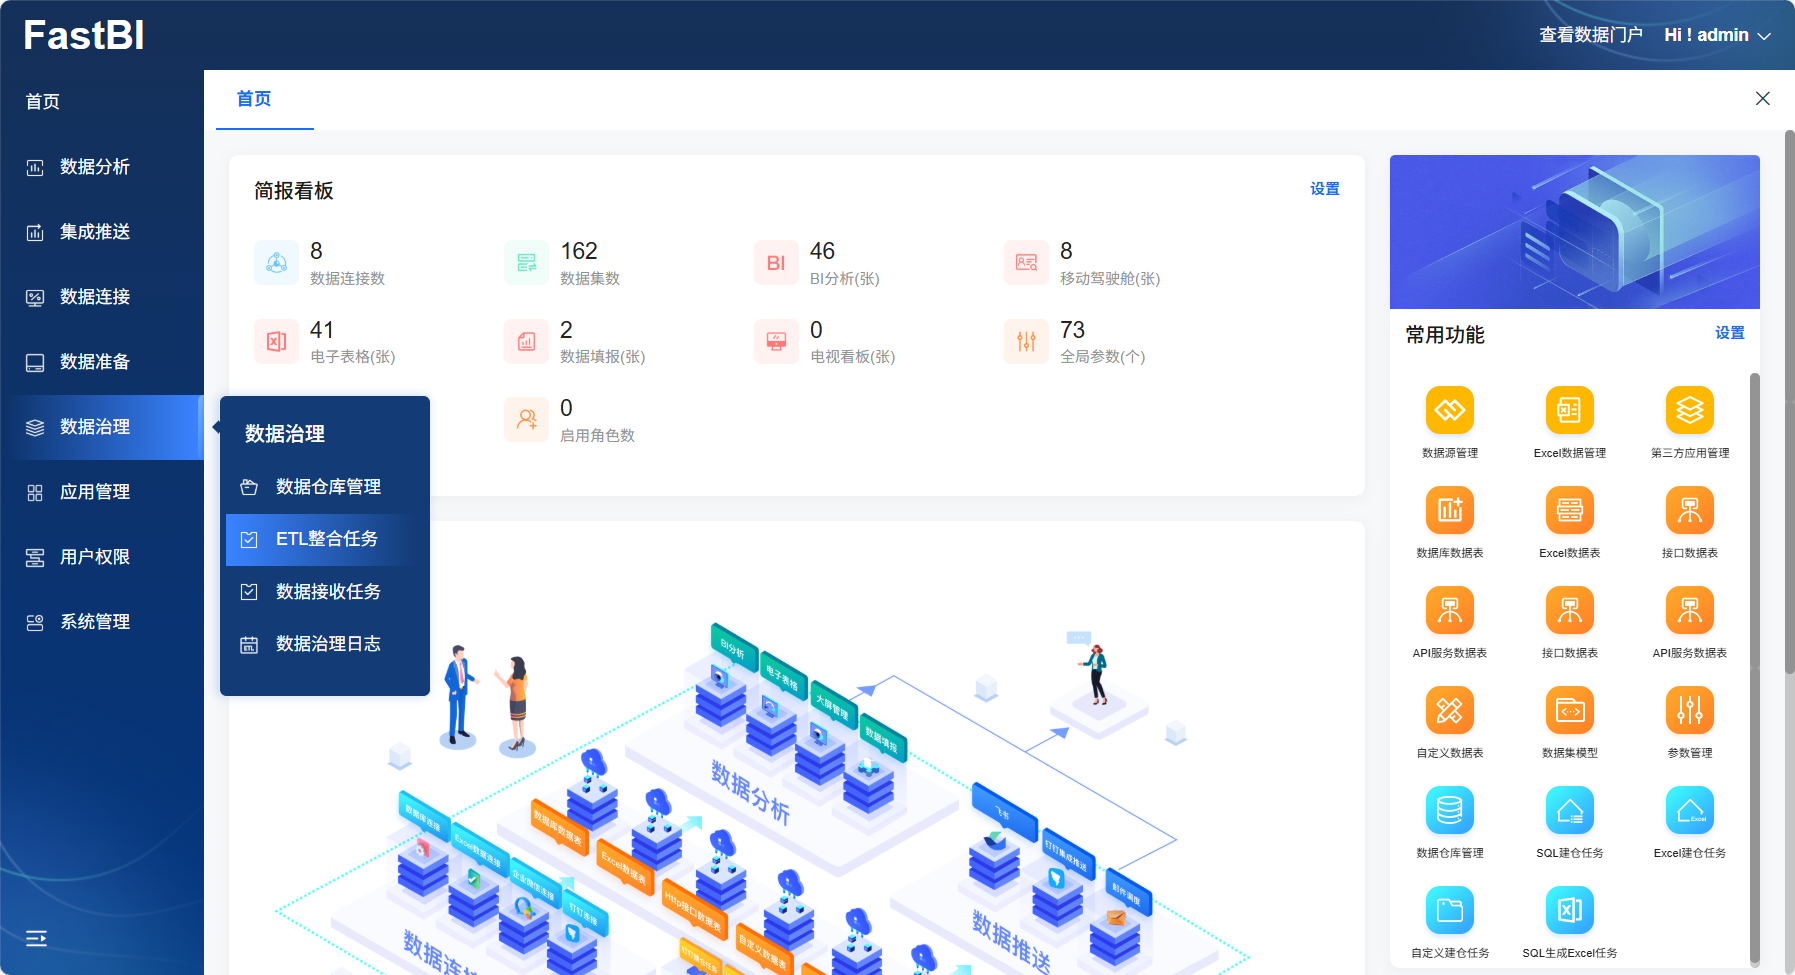The width and height of the screenshot is (1795, 975).
Task: Click the 第三方应用管理 icon
Action: pos(1689,410)
